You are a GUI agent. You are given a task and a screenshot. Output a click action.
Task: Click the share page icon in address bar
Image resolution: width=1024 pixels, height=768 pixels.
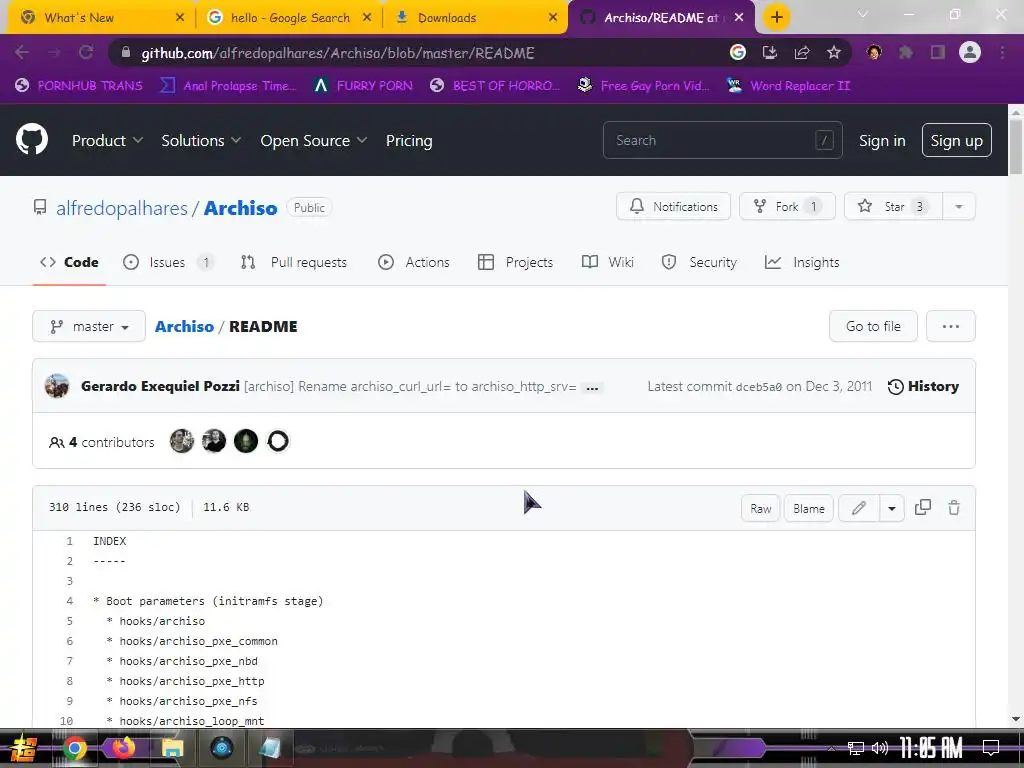point(802,52)
